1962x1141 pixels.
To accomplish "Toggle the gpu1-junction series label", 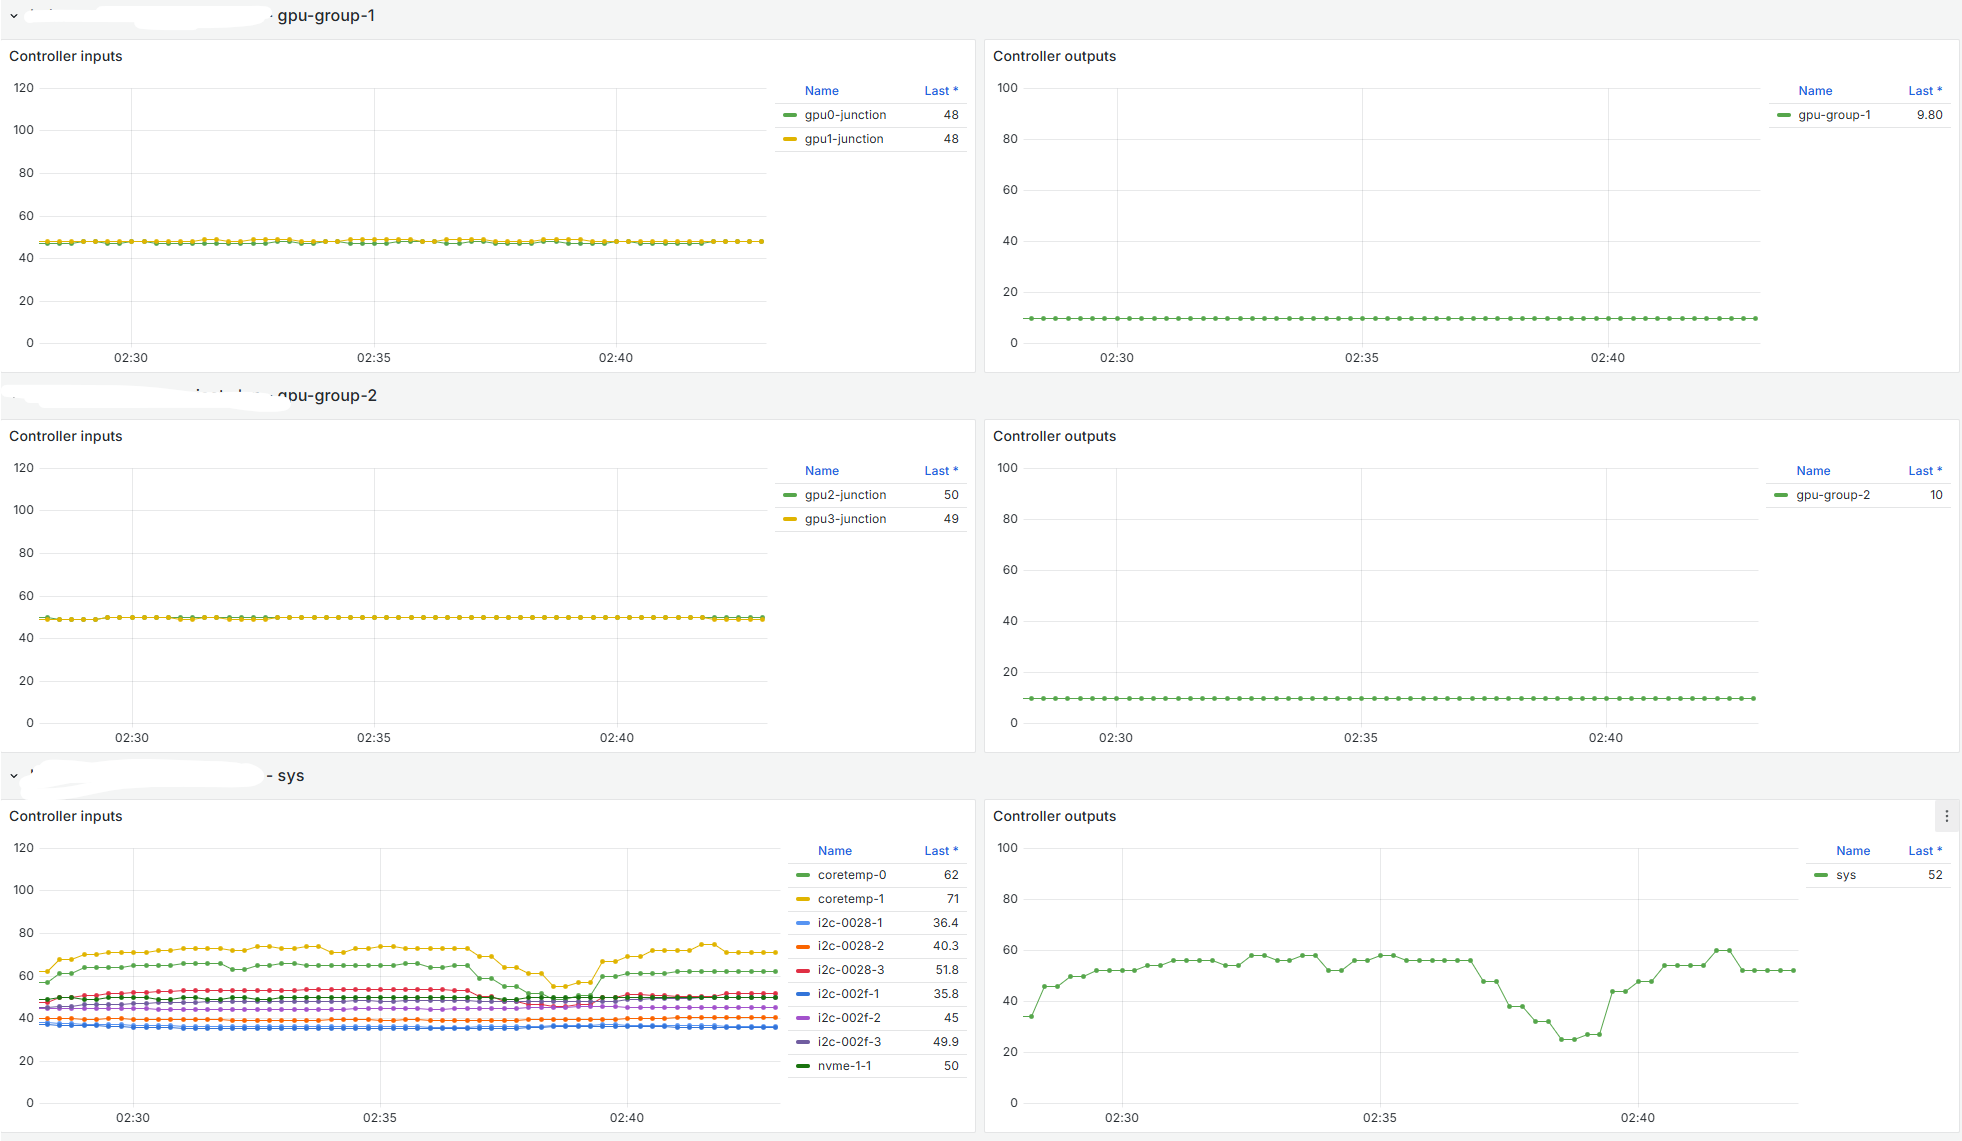I will point(844,139).
